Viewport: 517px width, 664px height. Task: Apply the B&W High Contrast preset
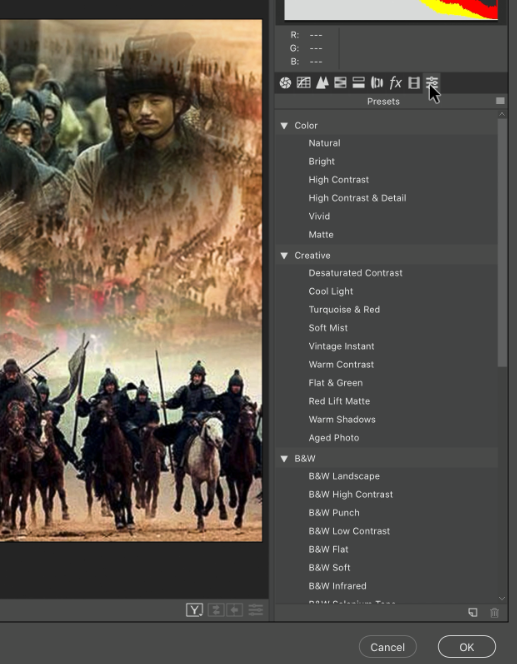click(351, 494)
